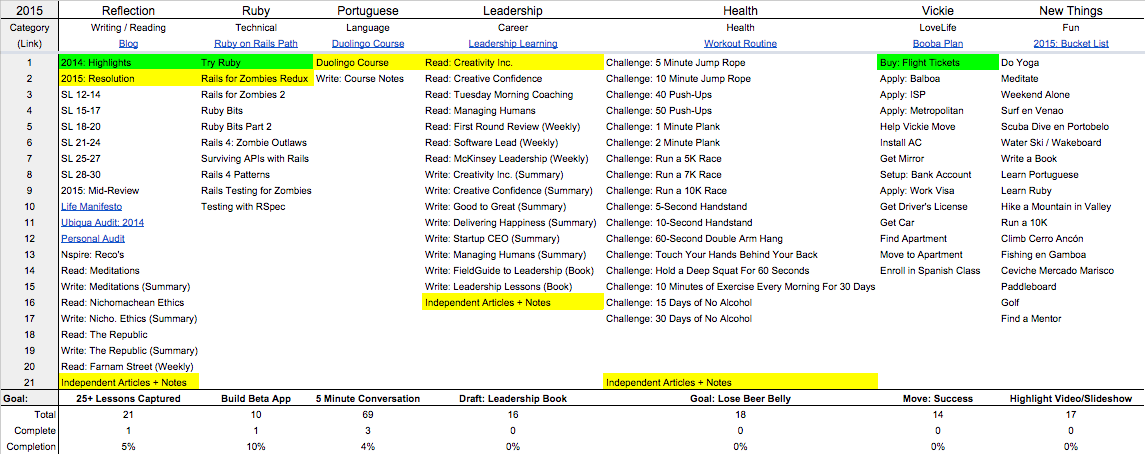This screenshot has height=454, width=1145.
Task: Open the Leadership Learning link
Action: pos(512,44)
